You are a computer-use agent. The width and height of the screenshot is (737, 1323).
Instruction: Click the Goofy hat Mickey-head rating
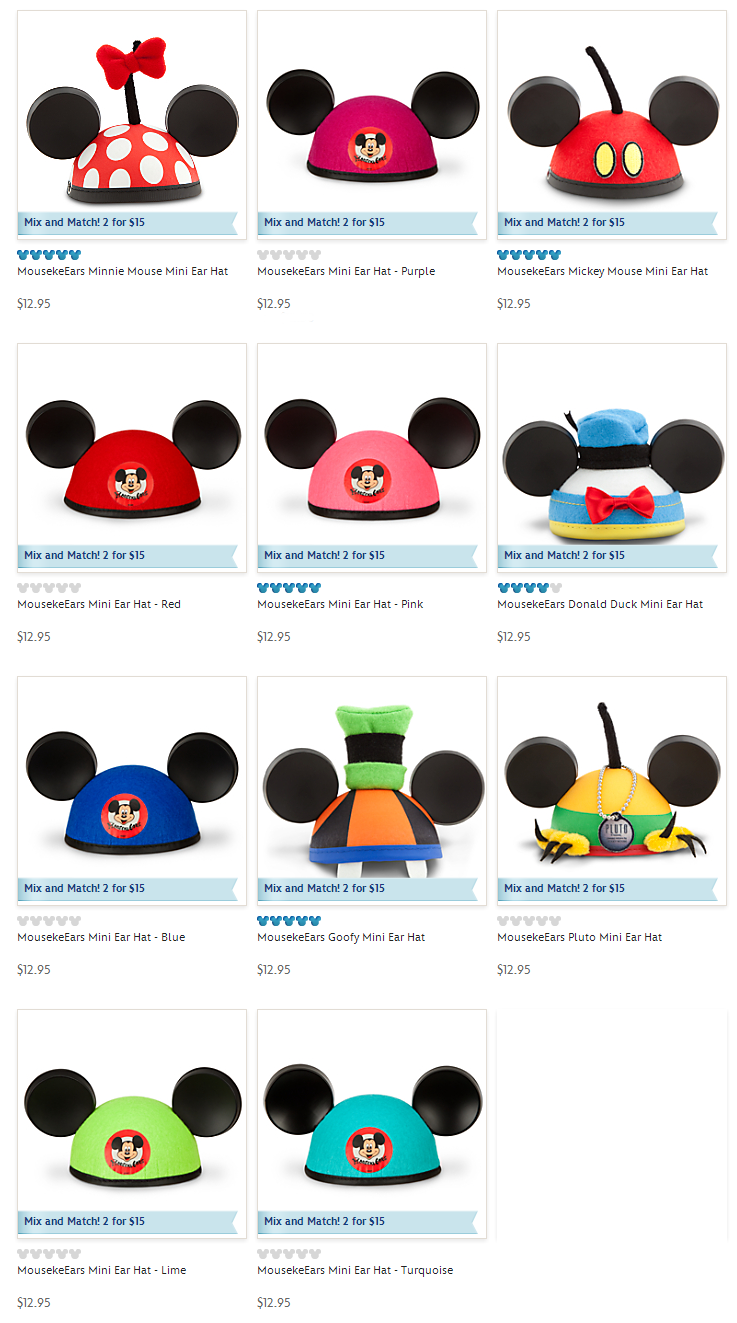coord(289,921)
